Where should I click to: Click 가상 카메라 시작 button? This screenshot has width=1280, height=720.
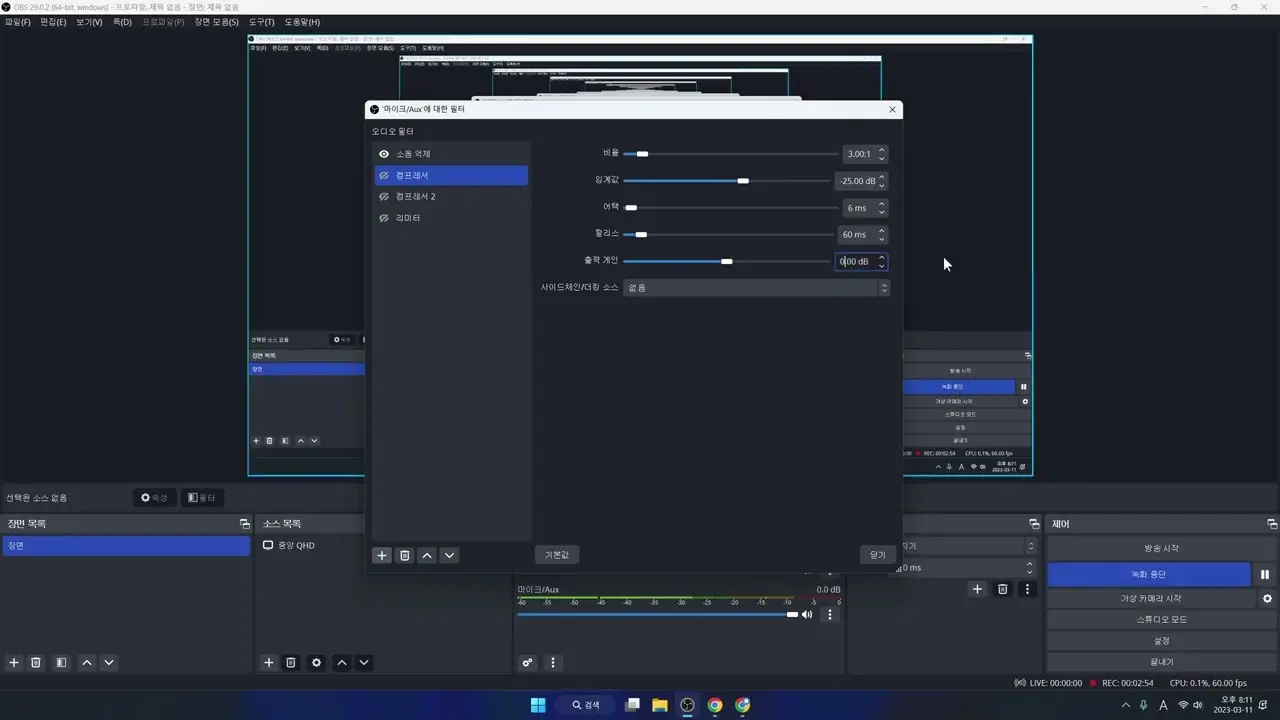[x=1150, y=599]
